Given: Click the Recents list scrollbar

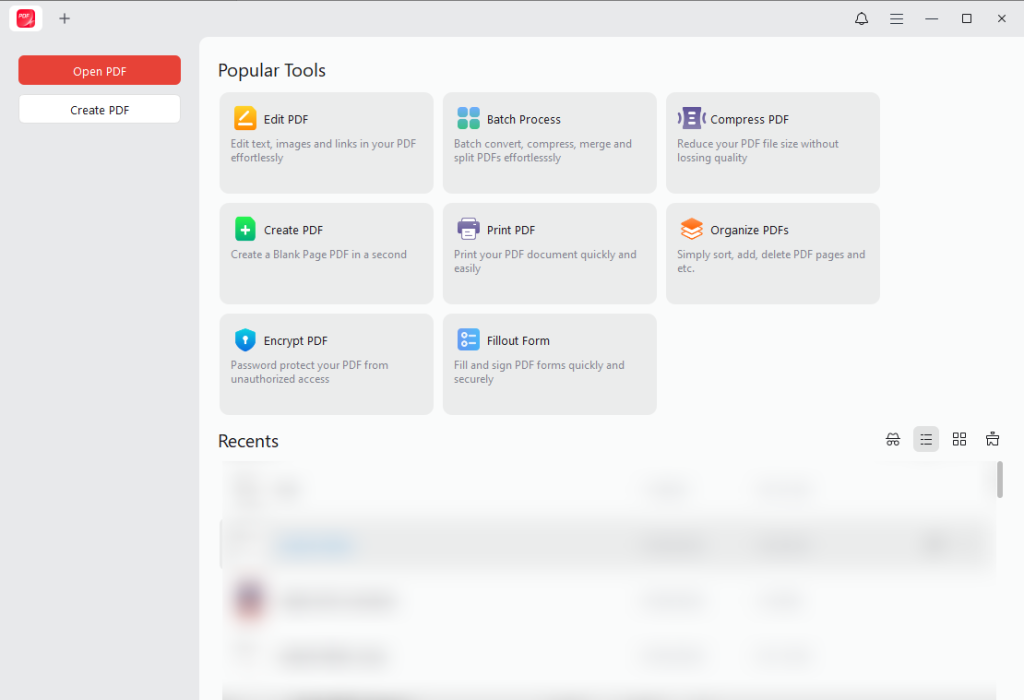Looking at the screenshot, I should point(999,479).
